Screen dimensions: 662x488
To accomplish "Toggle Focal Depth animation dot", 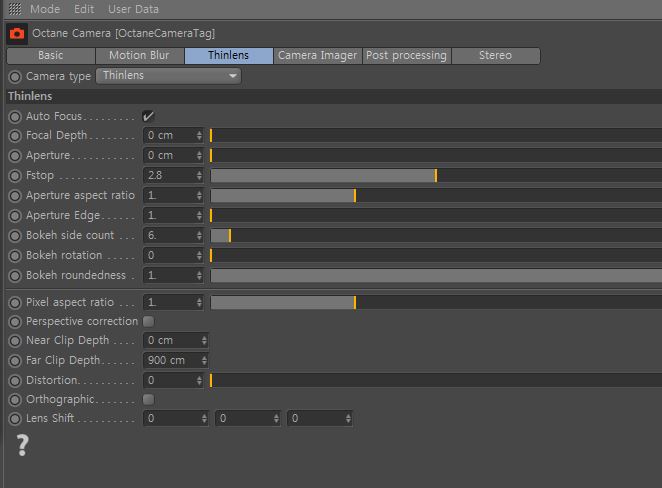I will point(15,136).
